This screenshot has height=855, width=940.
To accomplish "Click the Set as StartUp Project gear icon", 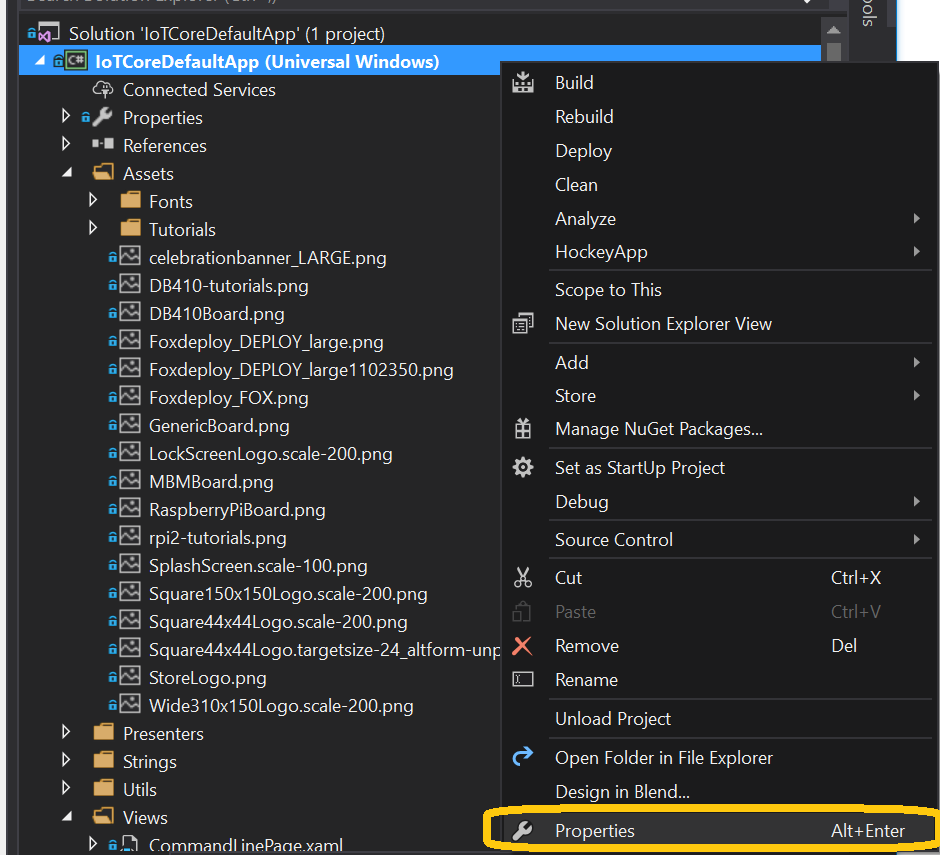I will tap(523, 467).
